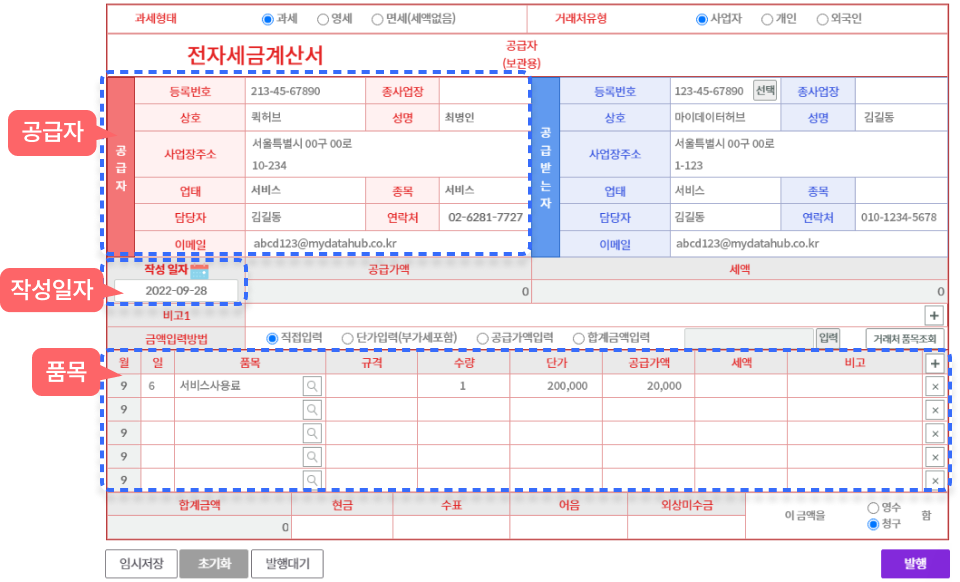Issue the invoice with 발행 button
Image resolution: width=960 pixels, height=582 pixels.
(915, 564)
